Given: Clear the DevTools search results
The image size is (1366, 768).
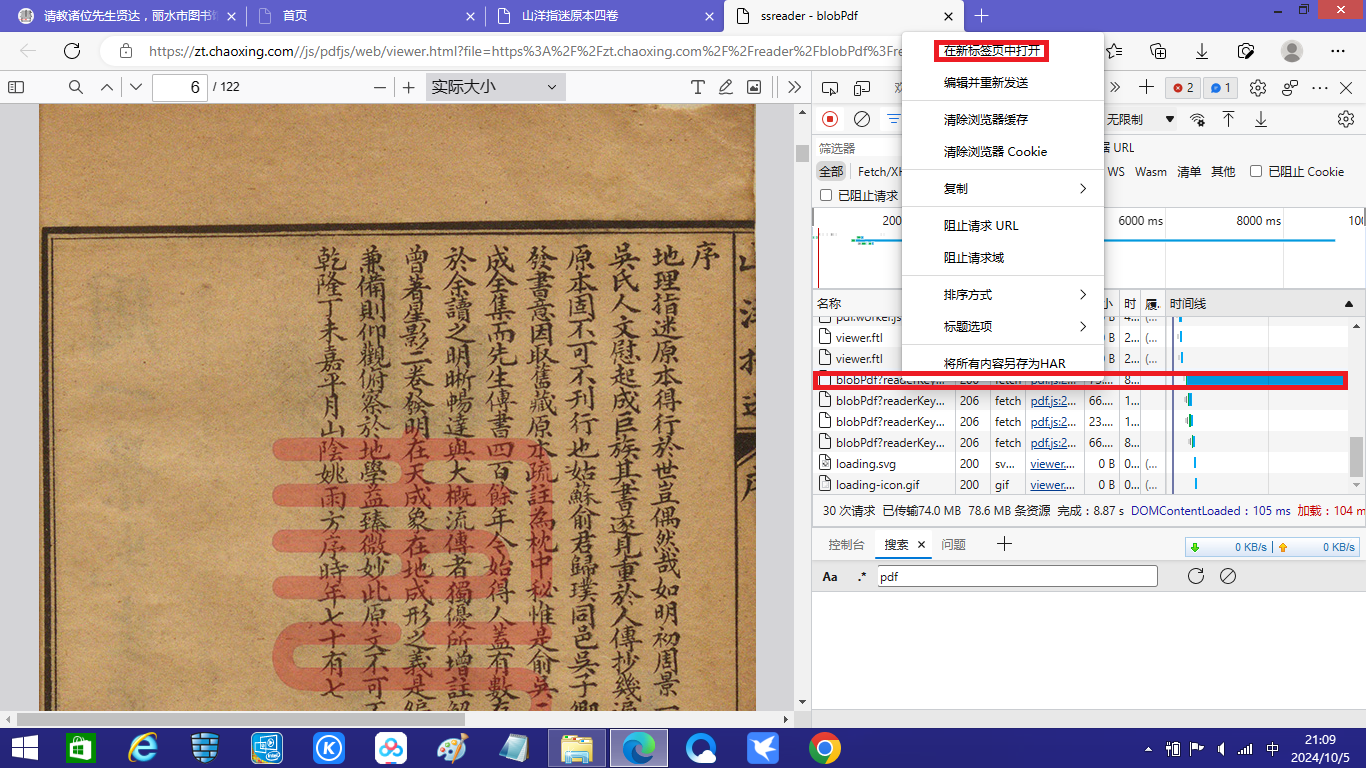Looking at the screenshot, I should point(1228,576).
